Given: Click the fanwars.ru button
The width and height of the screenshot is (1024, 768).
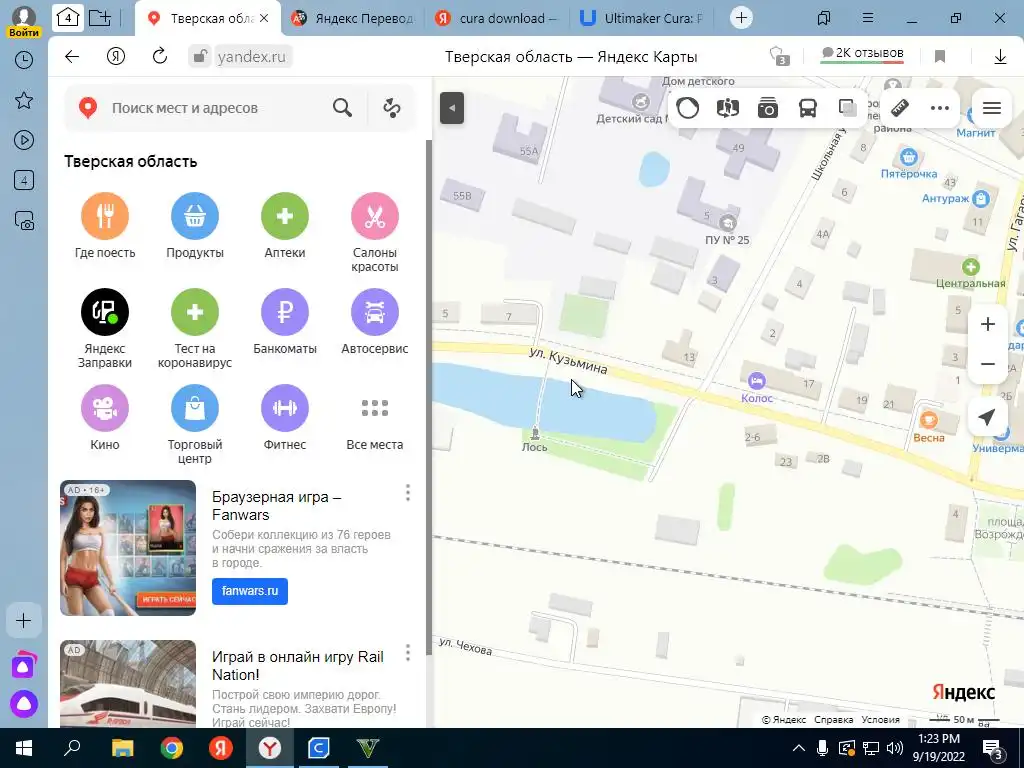Looking at the screenshot, I should click(249, 591).
